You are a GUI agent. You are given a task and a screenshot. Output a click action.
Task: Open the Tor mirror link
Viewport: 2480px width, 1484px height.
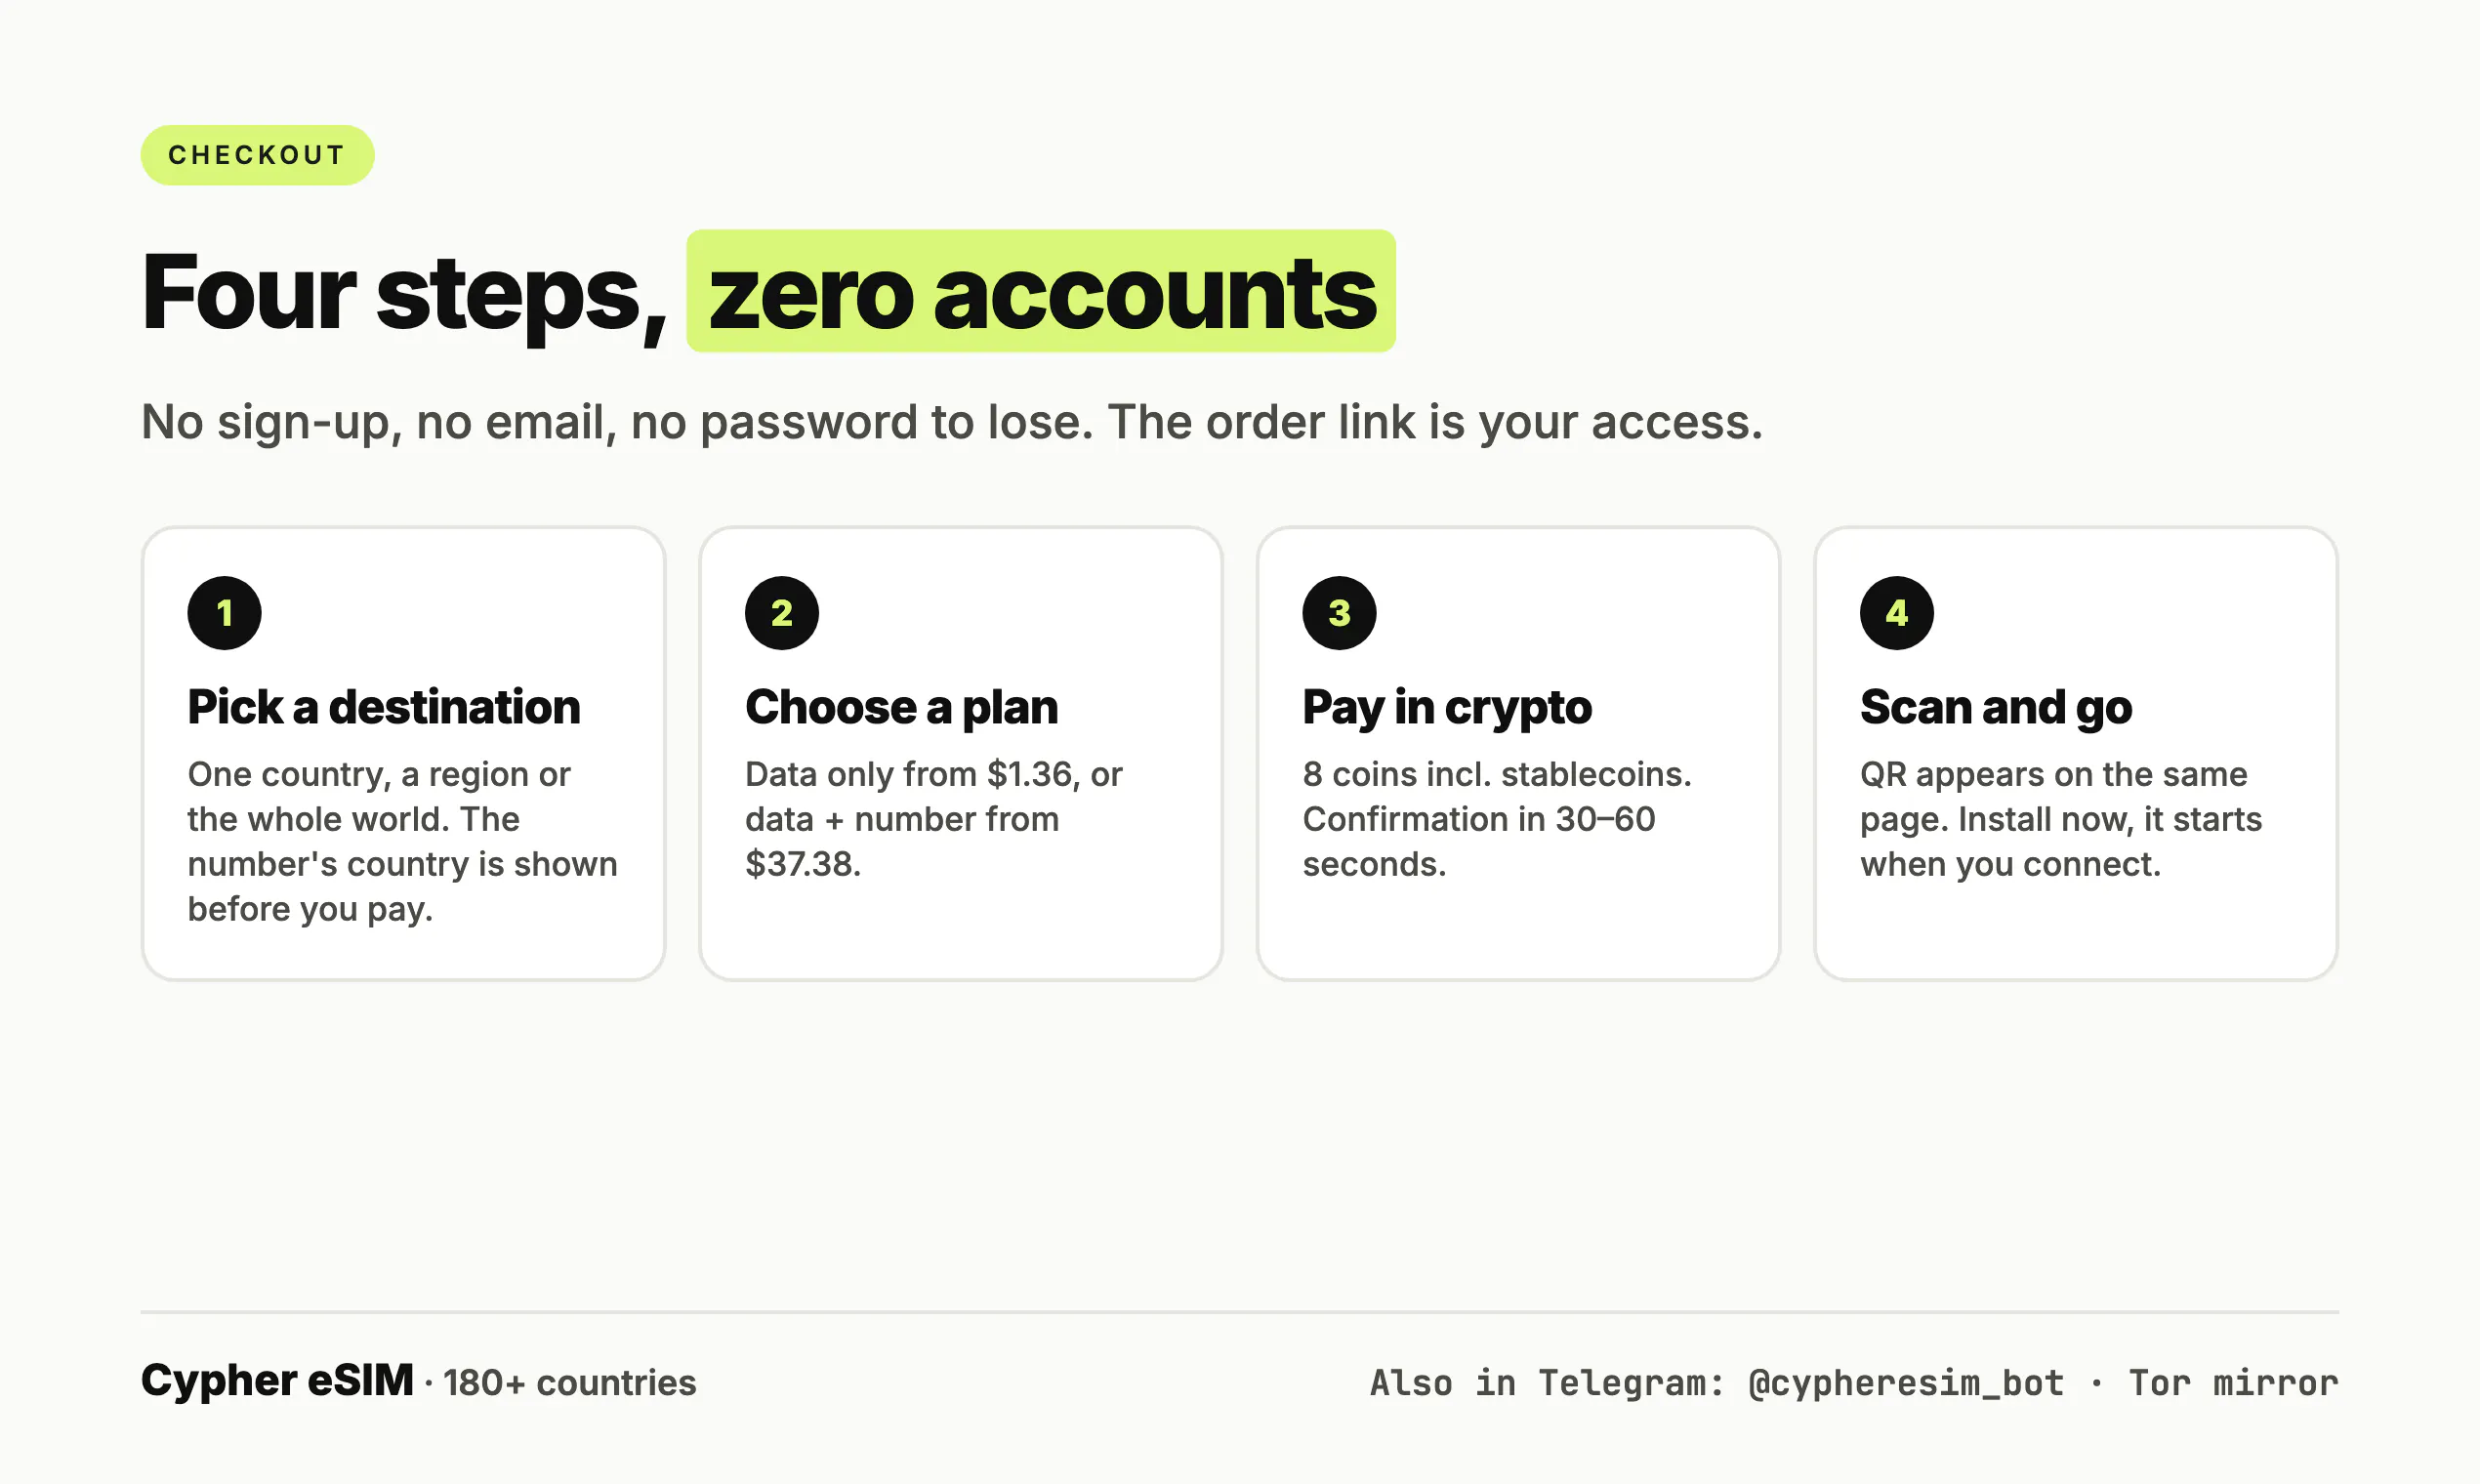tap(2233, 1382)
